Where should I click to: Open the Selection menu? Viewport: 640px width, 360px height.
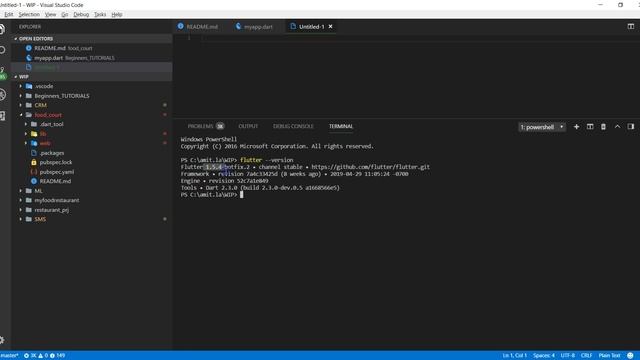29,14
